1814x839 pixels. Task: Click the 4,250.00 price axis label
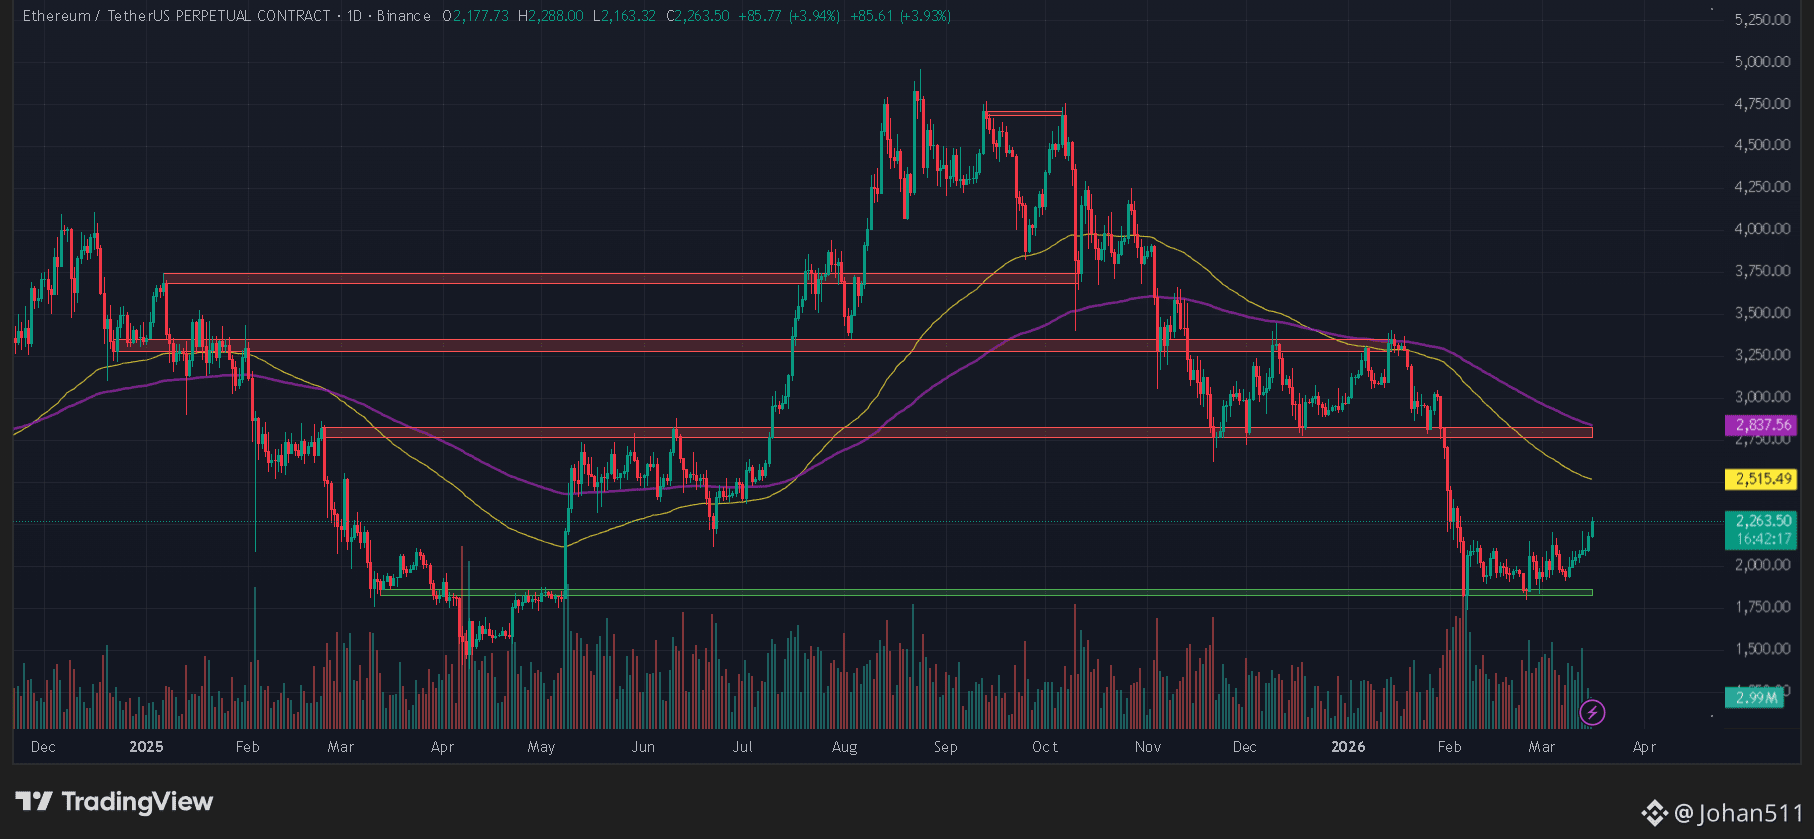point(1762,187)
